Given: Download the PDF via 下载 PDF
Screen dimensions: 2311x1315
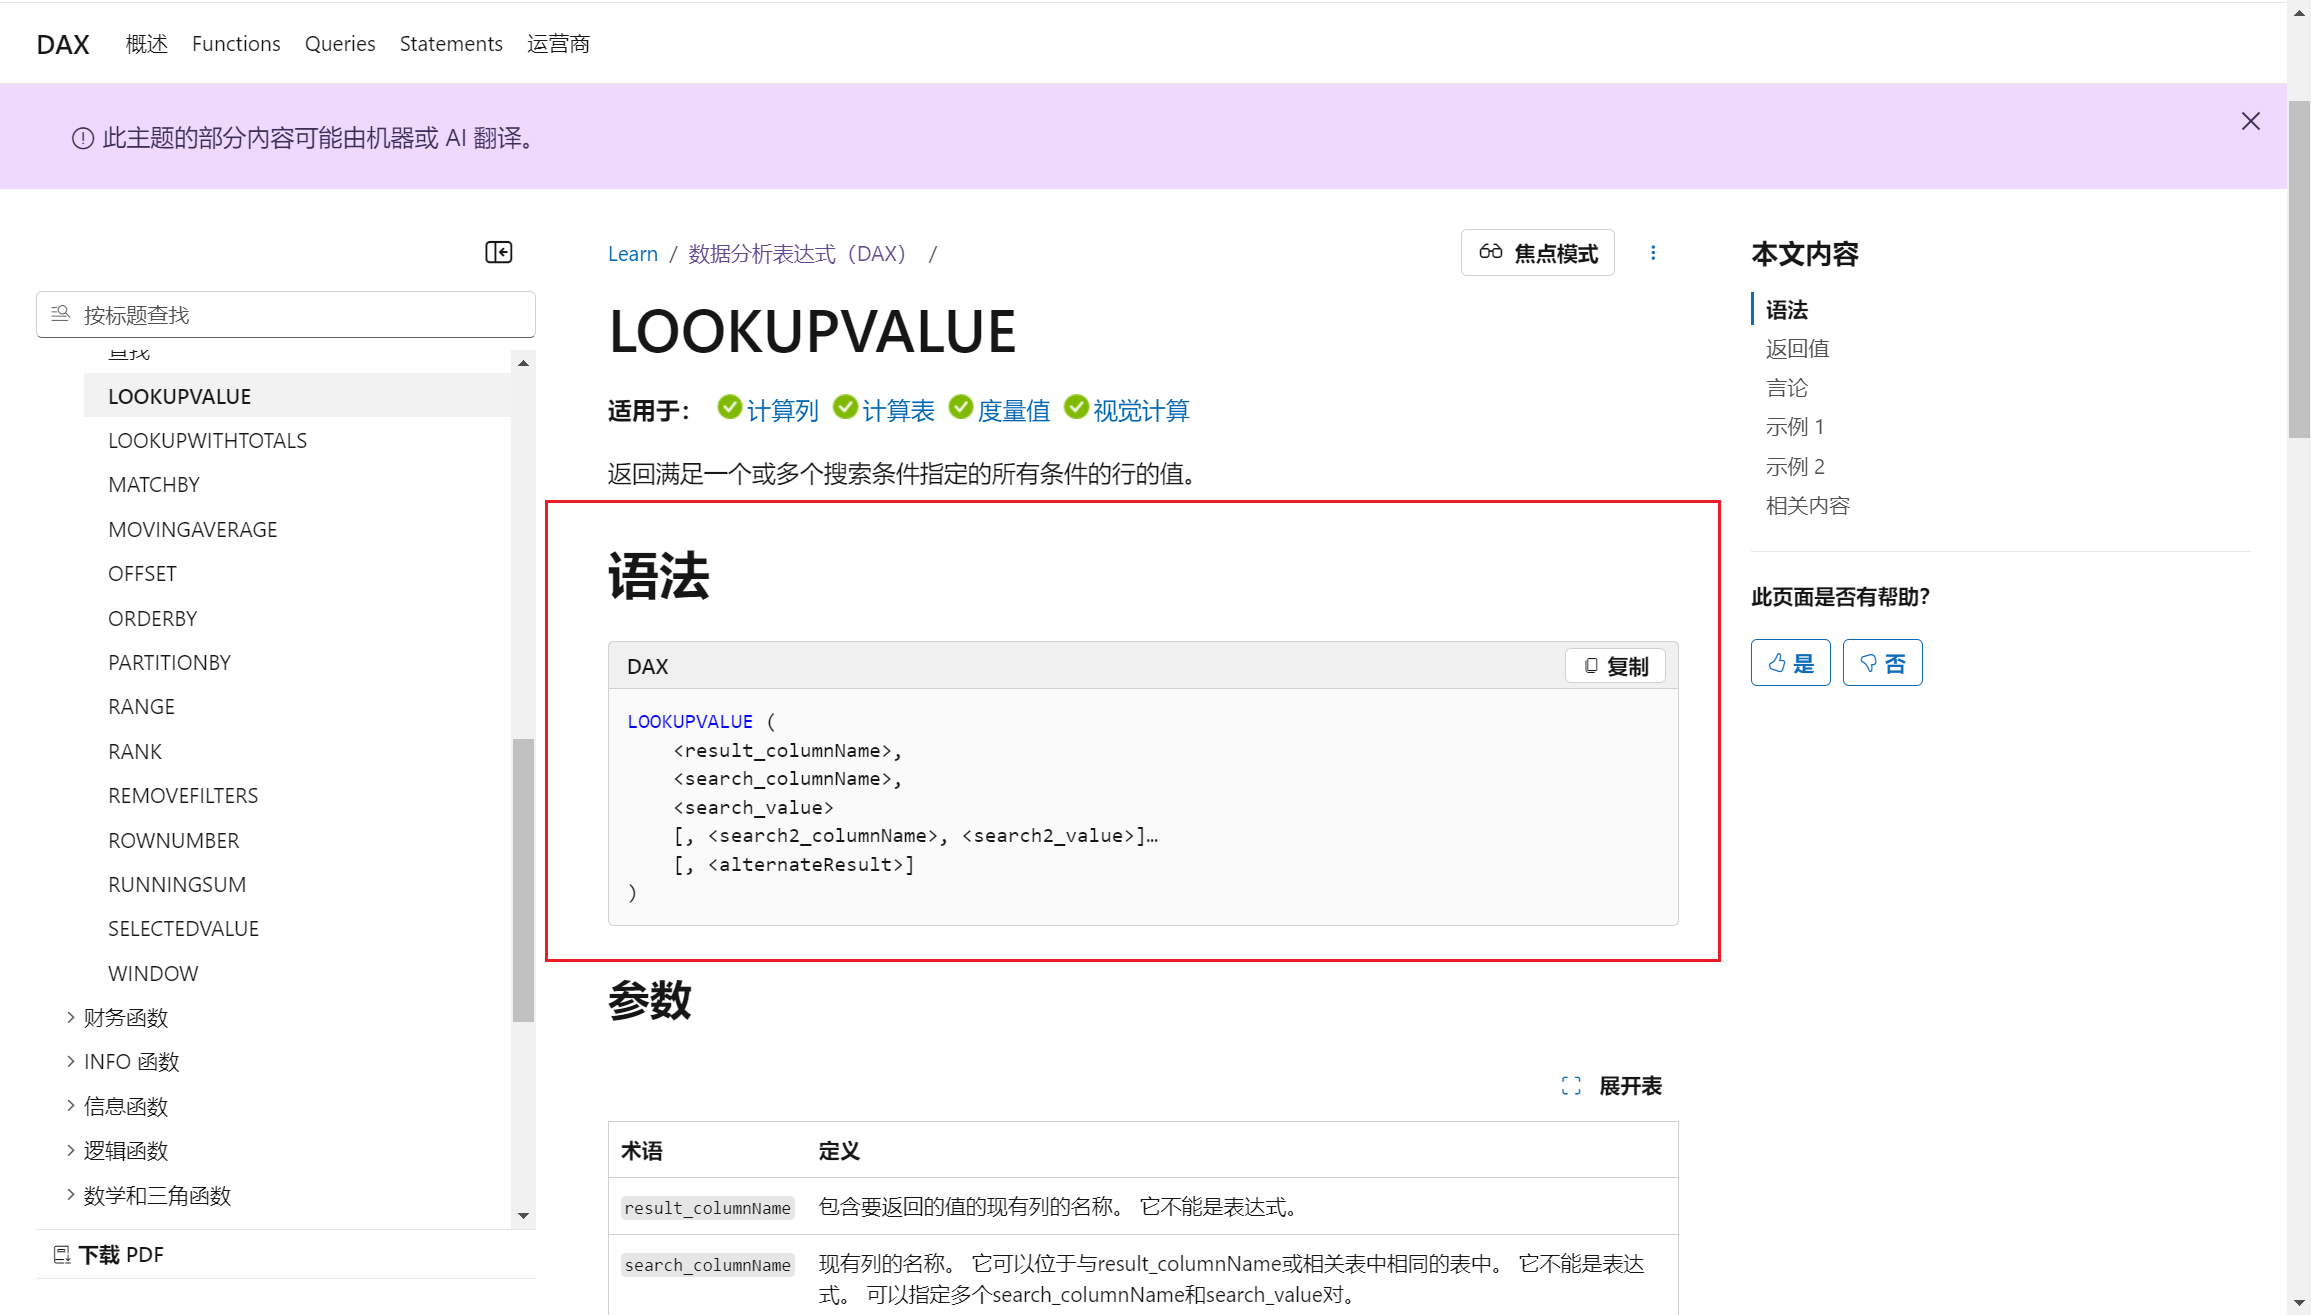Looking at the screenshot, I should pos(108,1255).
